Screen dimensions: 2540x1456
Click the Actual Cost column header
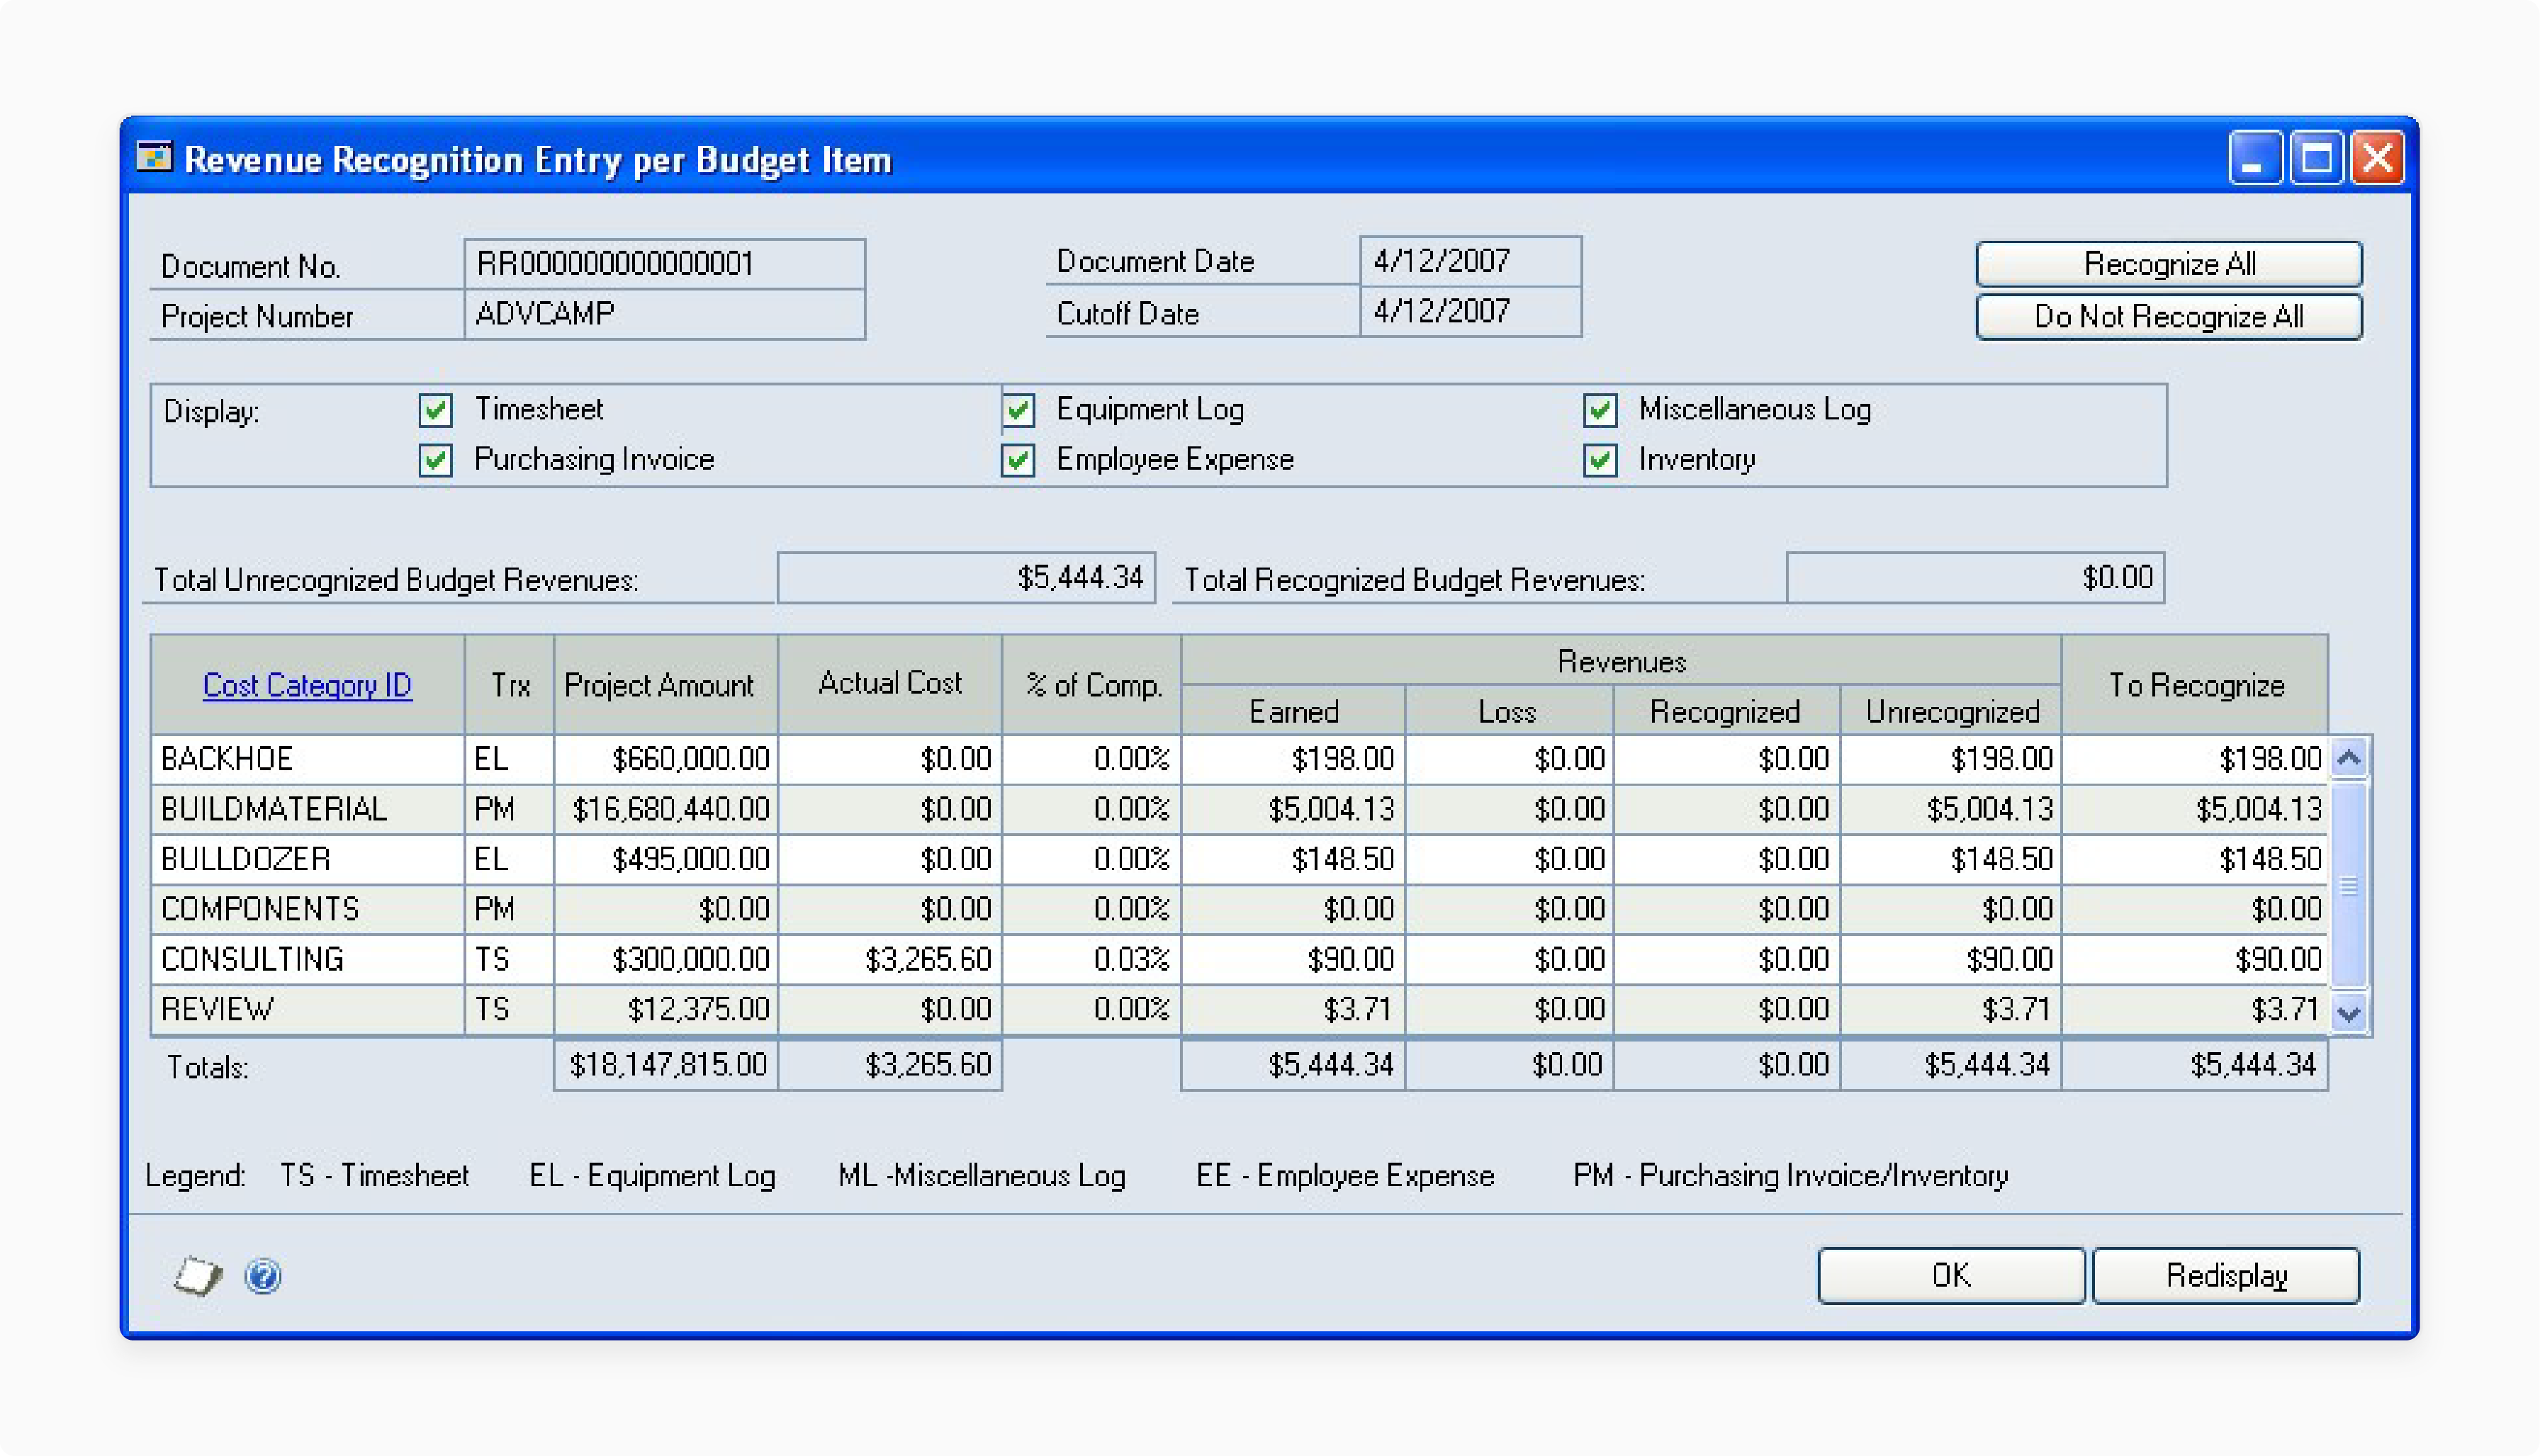click(x=890, y=685)
